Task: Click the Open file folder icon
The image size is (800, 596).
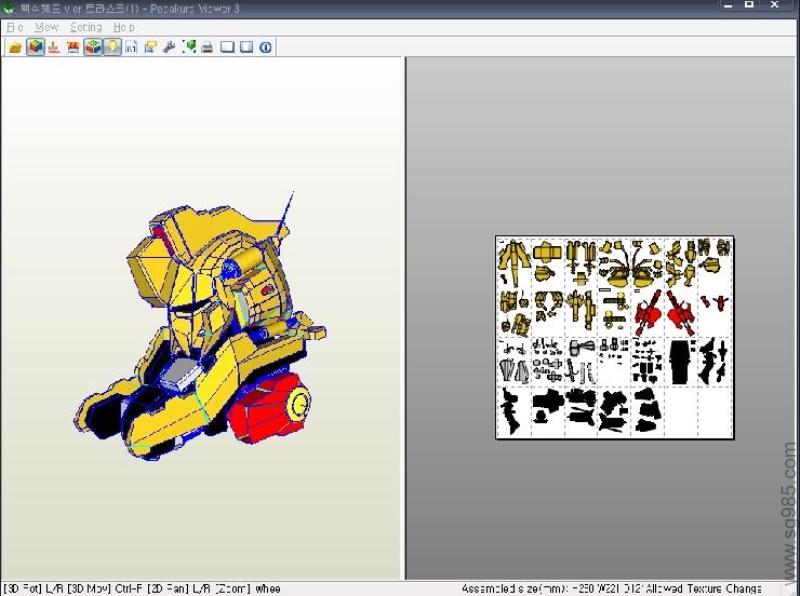Action: coord(15,47)
